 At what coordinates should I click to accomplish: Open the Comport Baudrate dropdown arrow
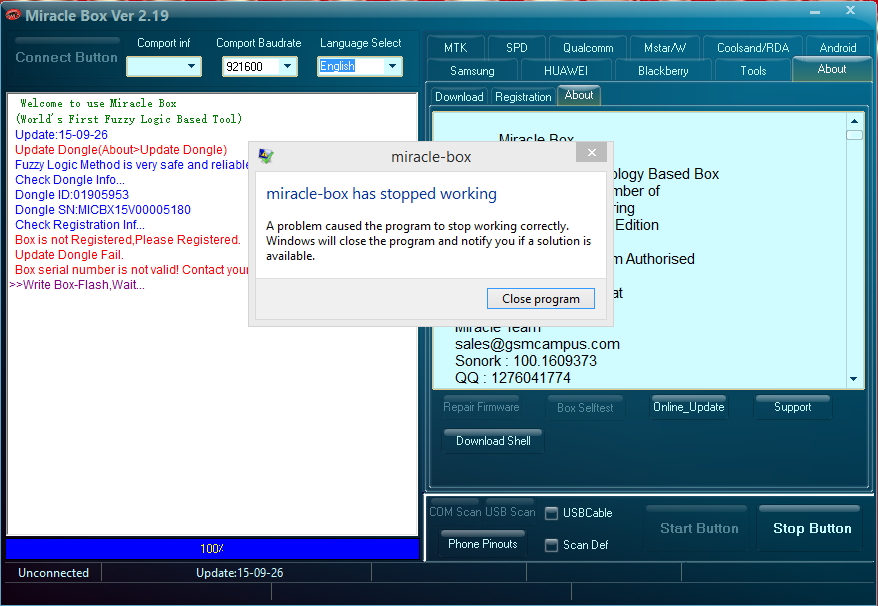tap(287, 66)
